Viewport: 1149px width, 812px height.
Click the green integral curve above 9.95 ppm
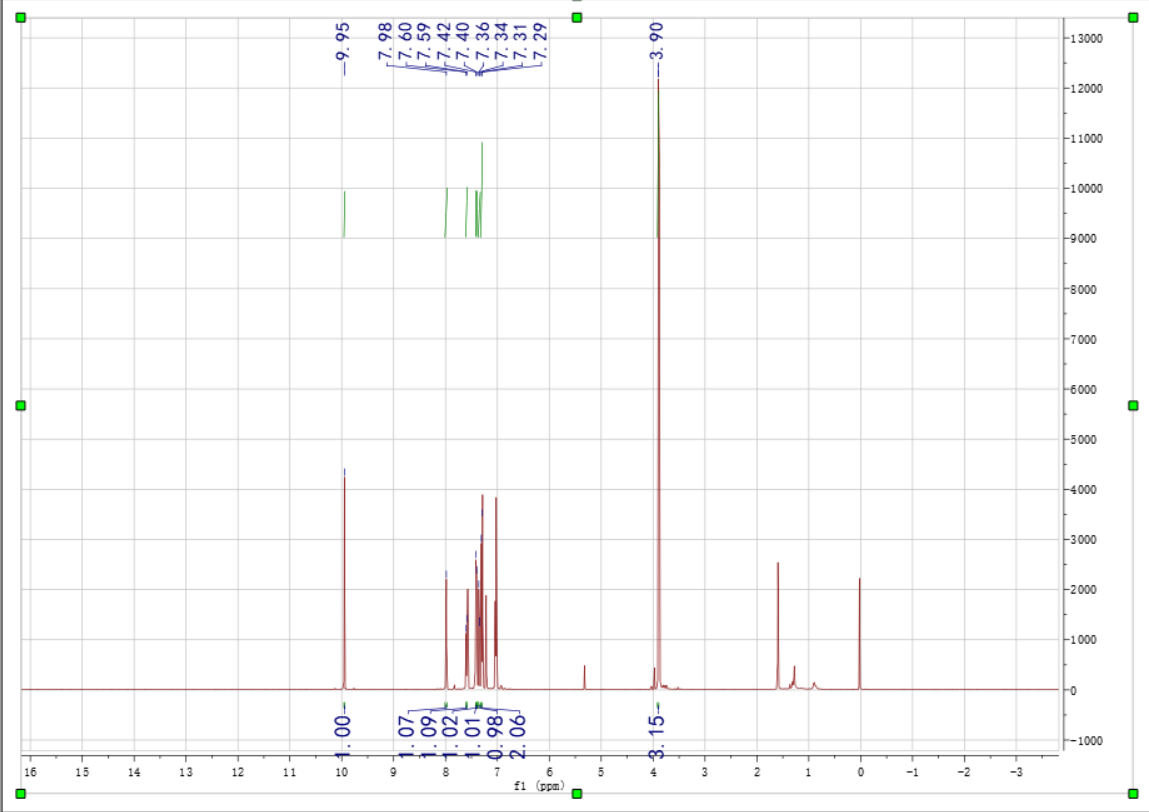(x=344, y=214)
